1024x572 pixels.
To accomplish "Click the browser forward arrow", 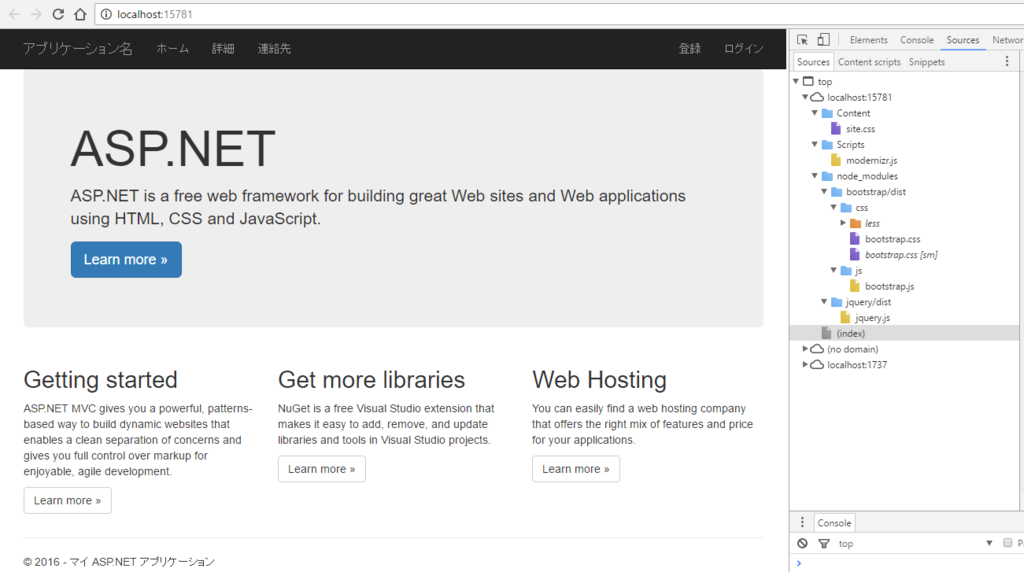I will 36,14.
